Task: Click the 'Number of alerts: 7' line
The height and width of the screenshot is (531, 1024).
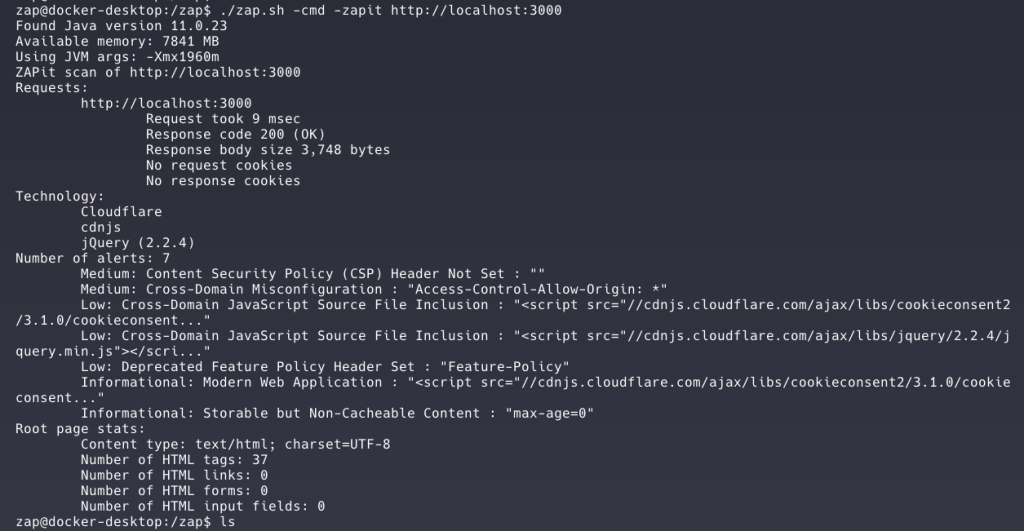Action: (x=93, y=258)
